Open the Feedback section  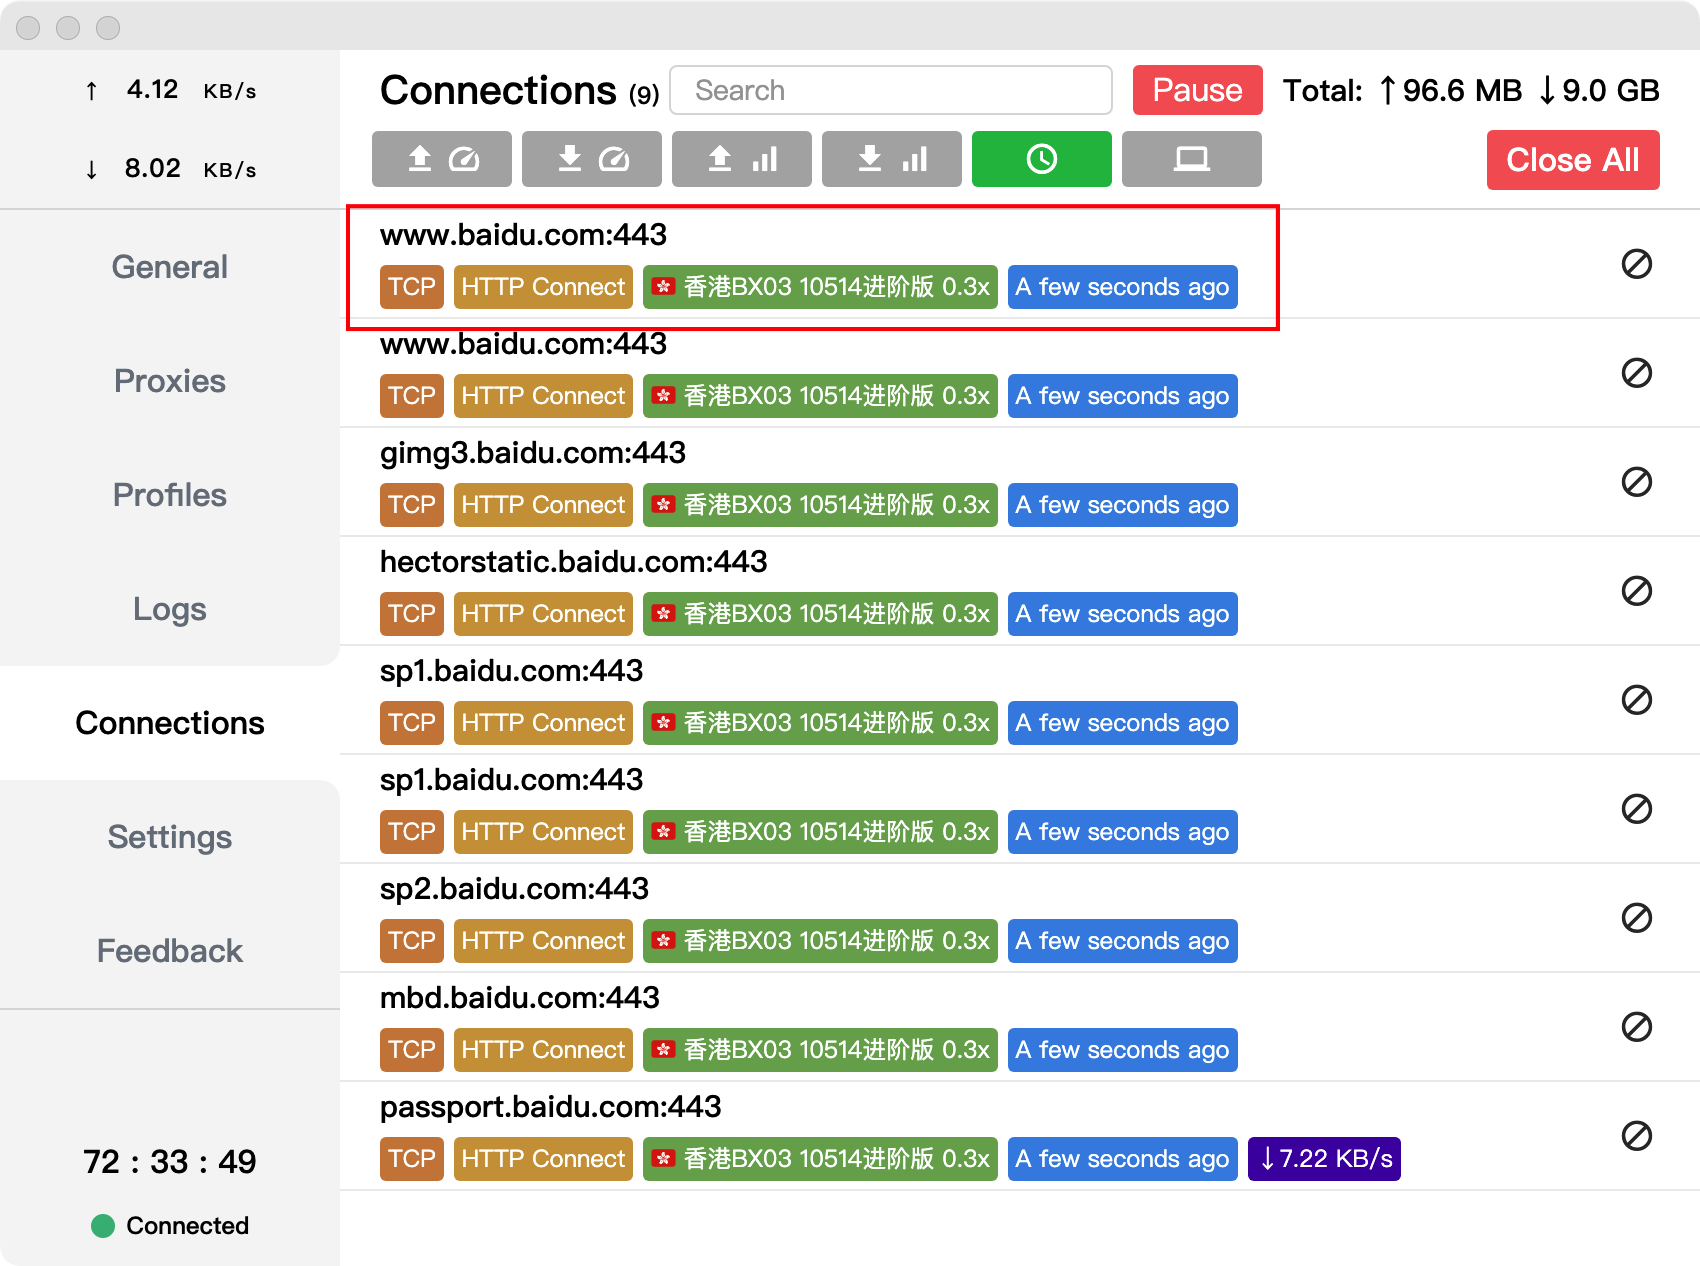[x=170, y=951]
